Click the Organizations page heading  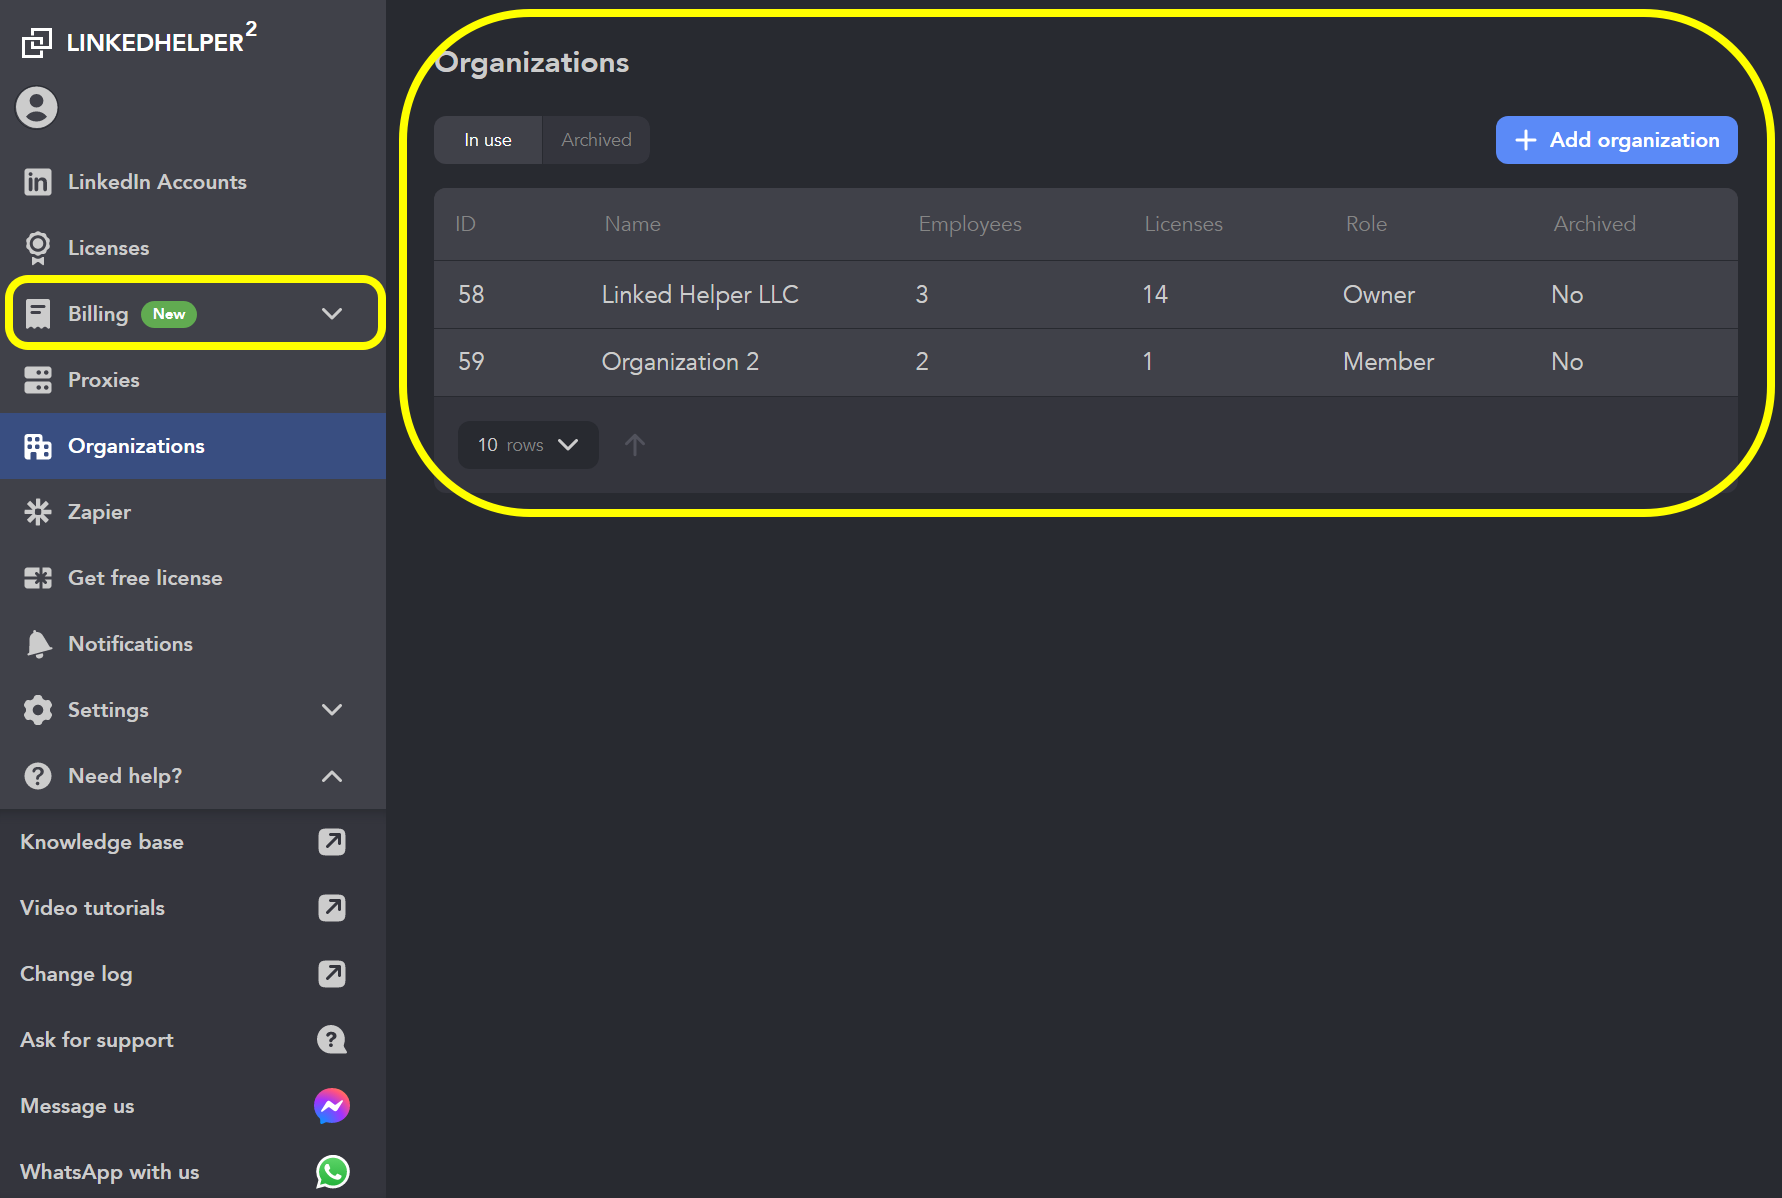pyautogui.click(x=532, y=62)
